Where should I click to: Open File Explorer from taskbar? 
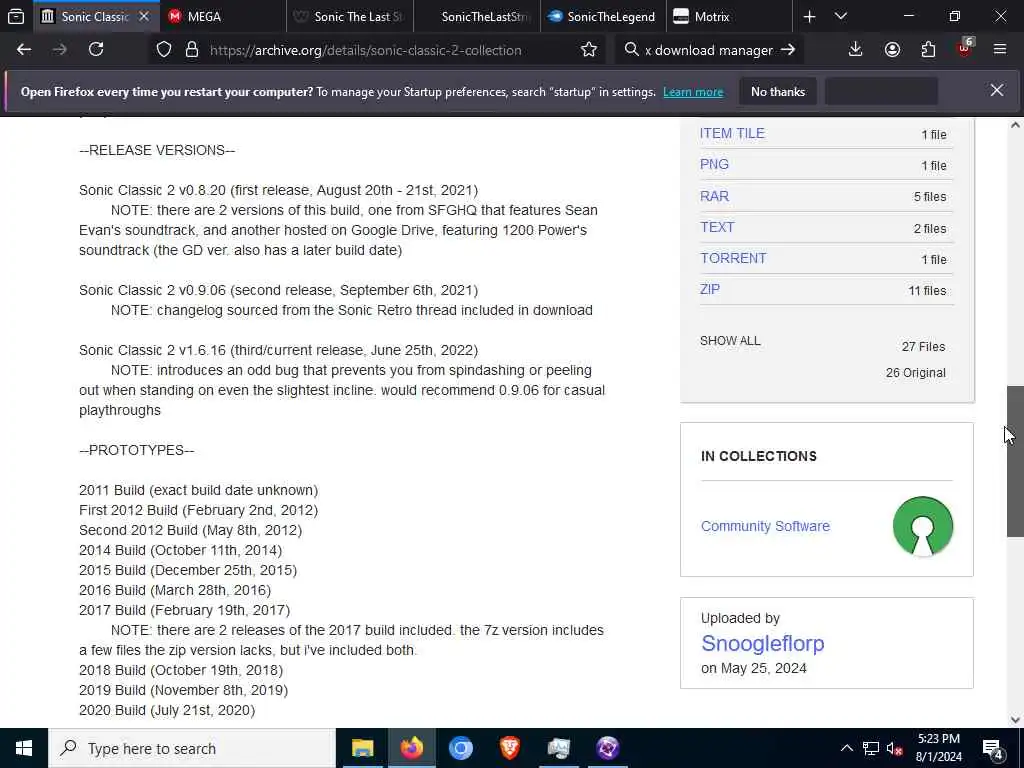point(362,748)
